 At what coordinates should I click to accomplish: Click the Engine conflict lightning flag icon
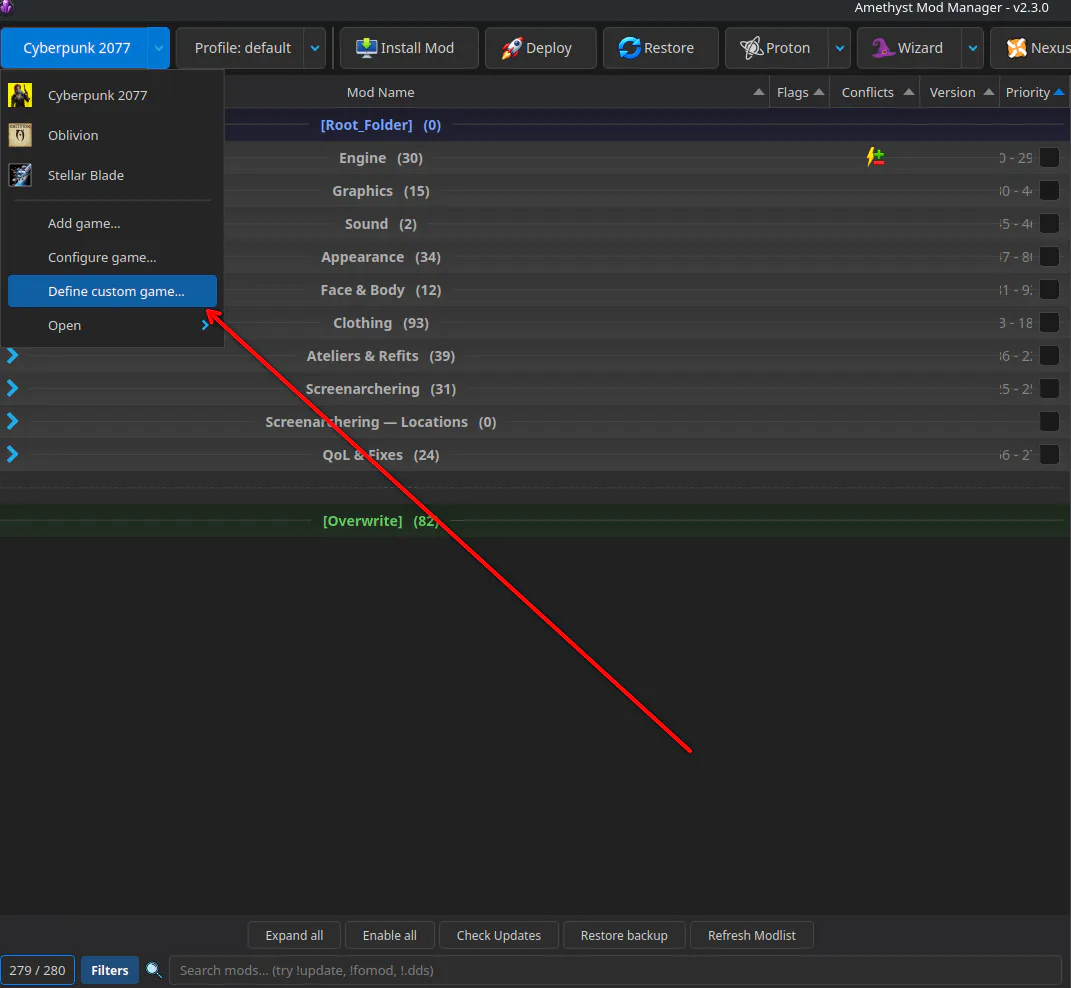(x=875, y=157)
